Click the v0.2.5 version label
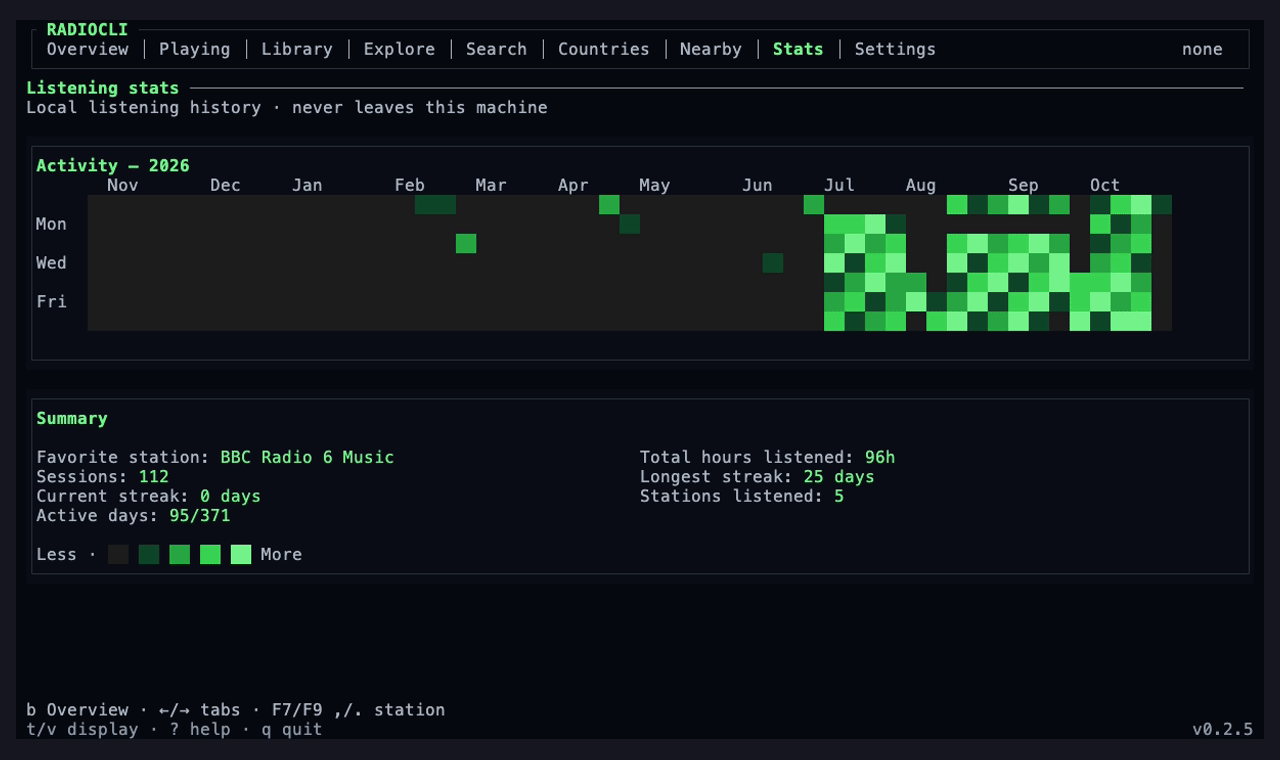1280x760 pixels. [1222, 729]
